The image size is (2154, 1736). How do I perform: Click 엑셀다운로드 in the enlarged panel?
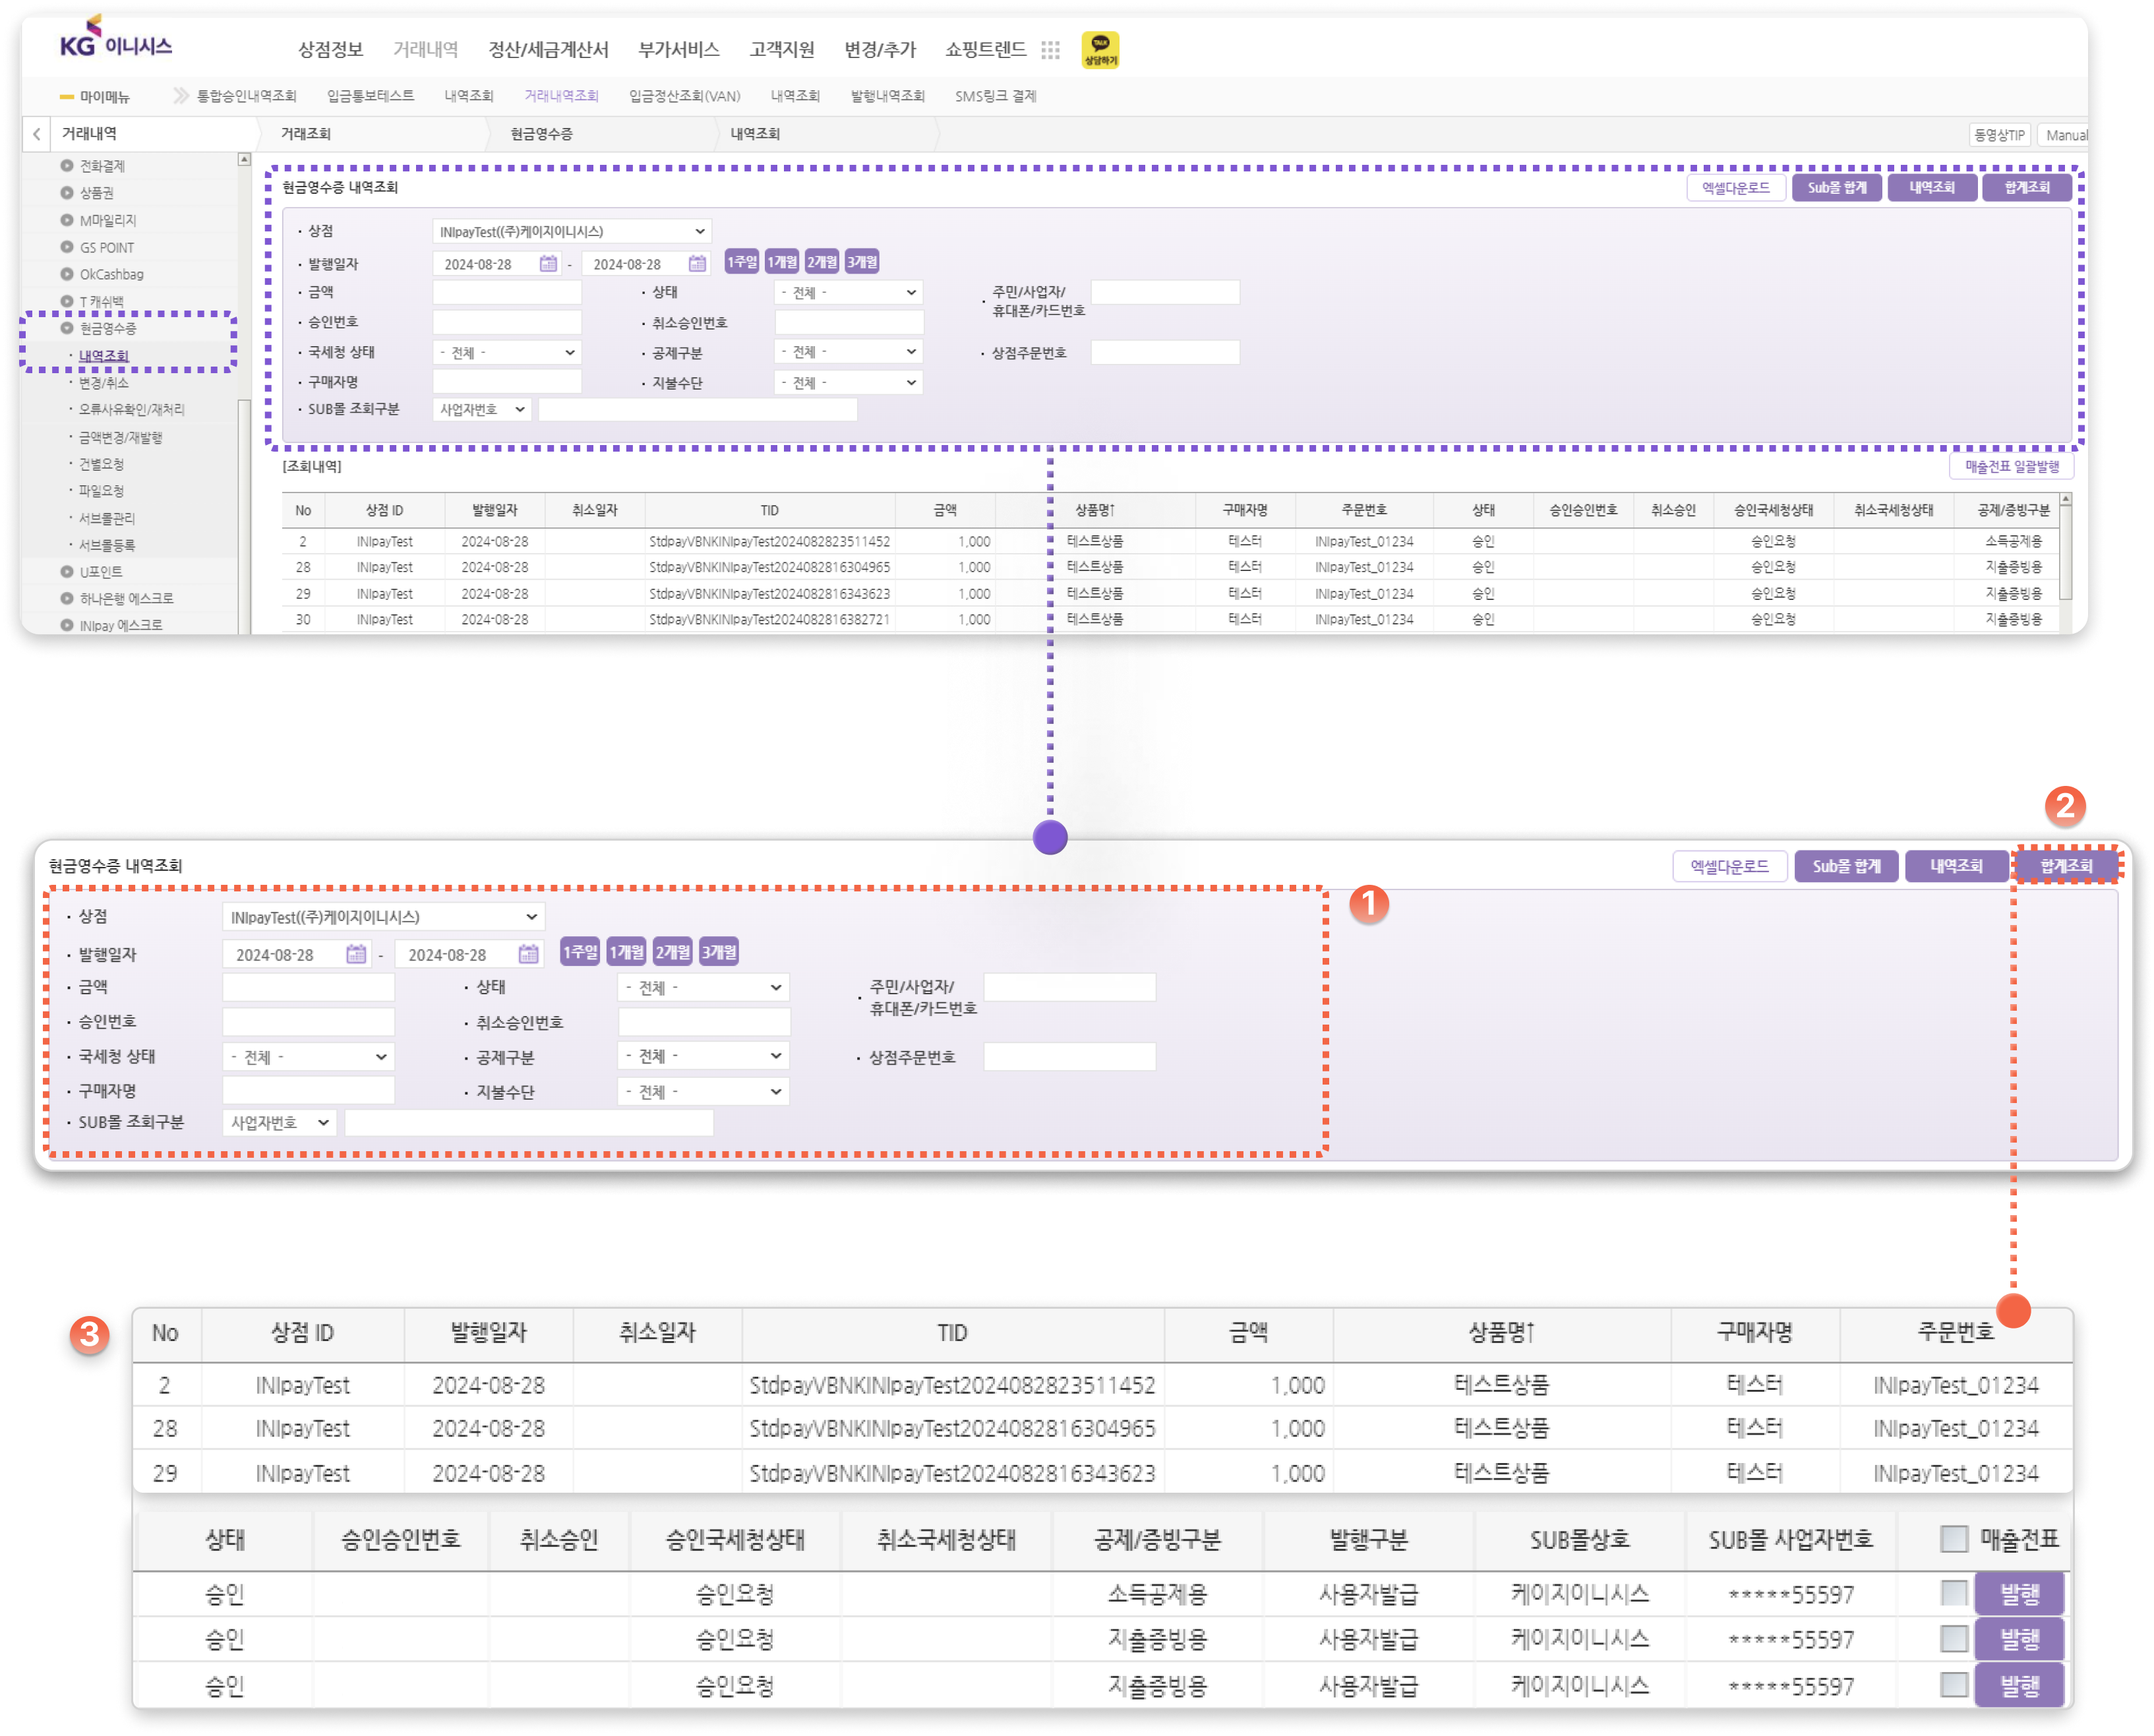[x=1729, y=866]
